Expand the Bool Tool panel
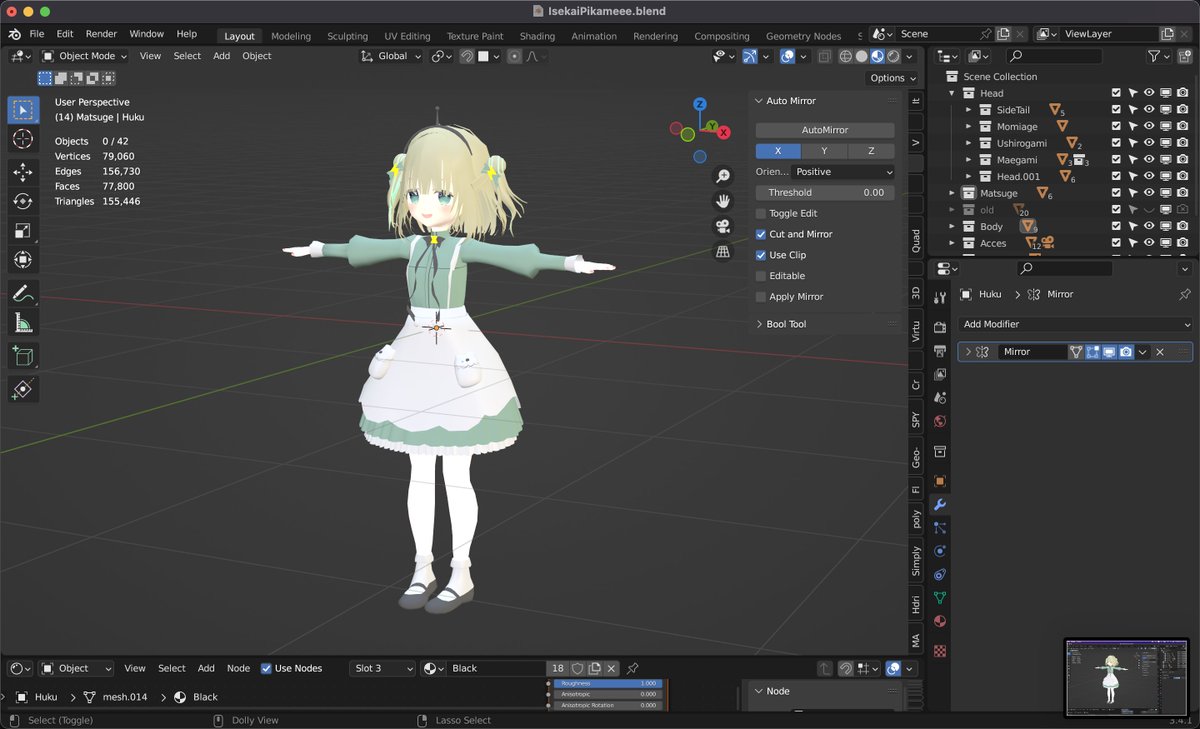Screen dimensions: 1200x729 (x=786, y=324)
